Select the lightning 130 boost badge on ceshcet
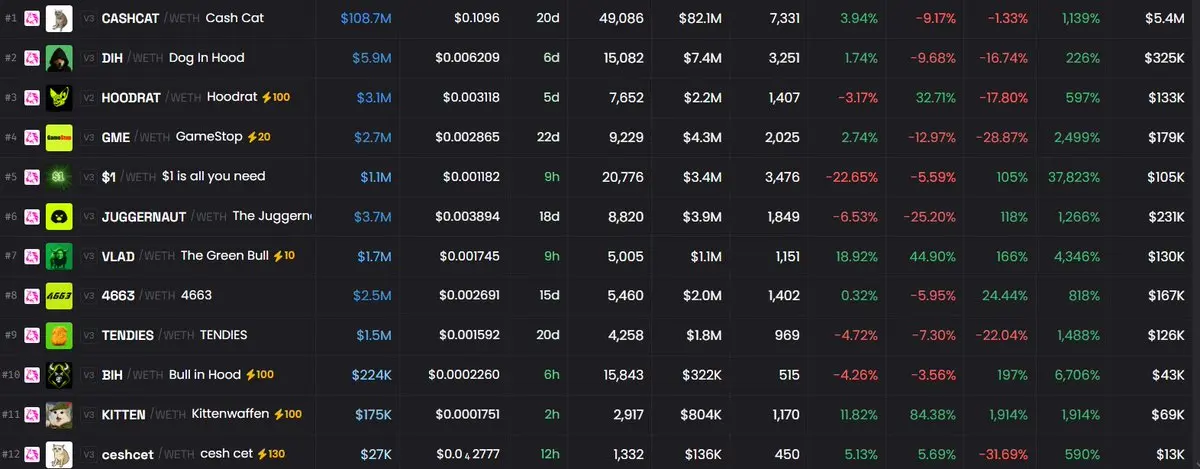 coord(270,454)
